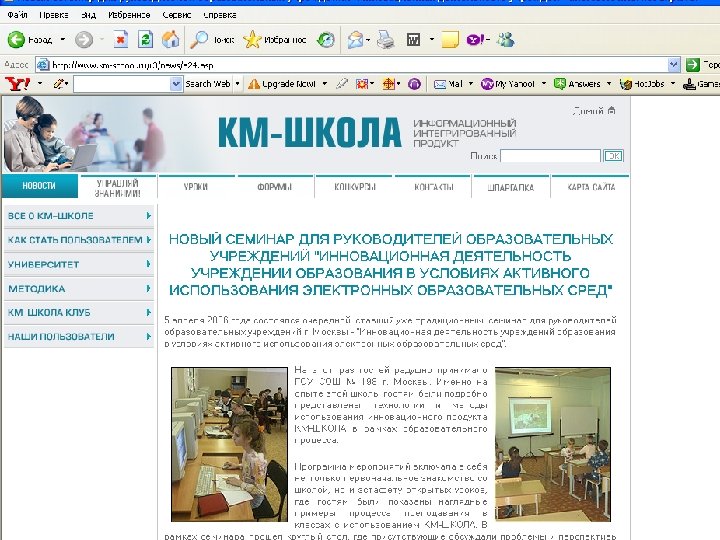Click the OK button next to site search
Image resolution: width=720 pixels, height=540 pixels.
click(613, 156)
